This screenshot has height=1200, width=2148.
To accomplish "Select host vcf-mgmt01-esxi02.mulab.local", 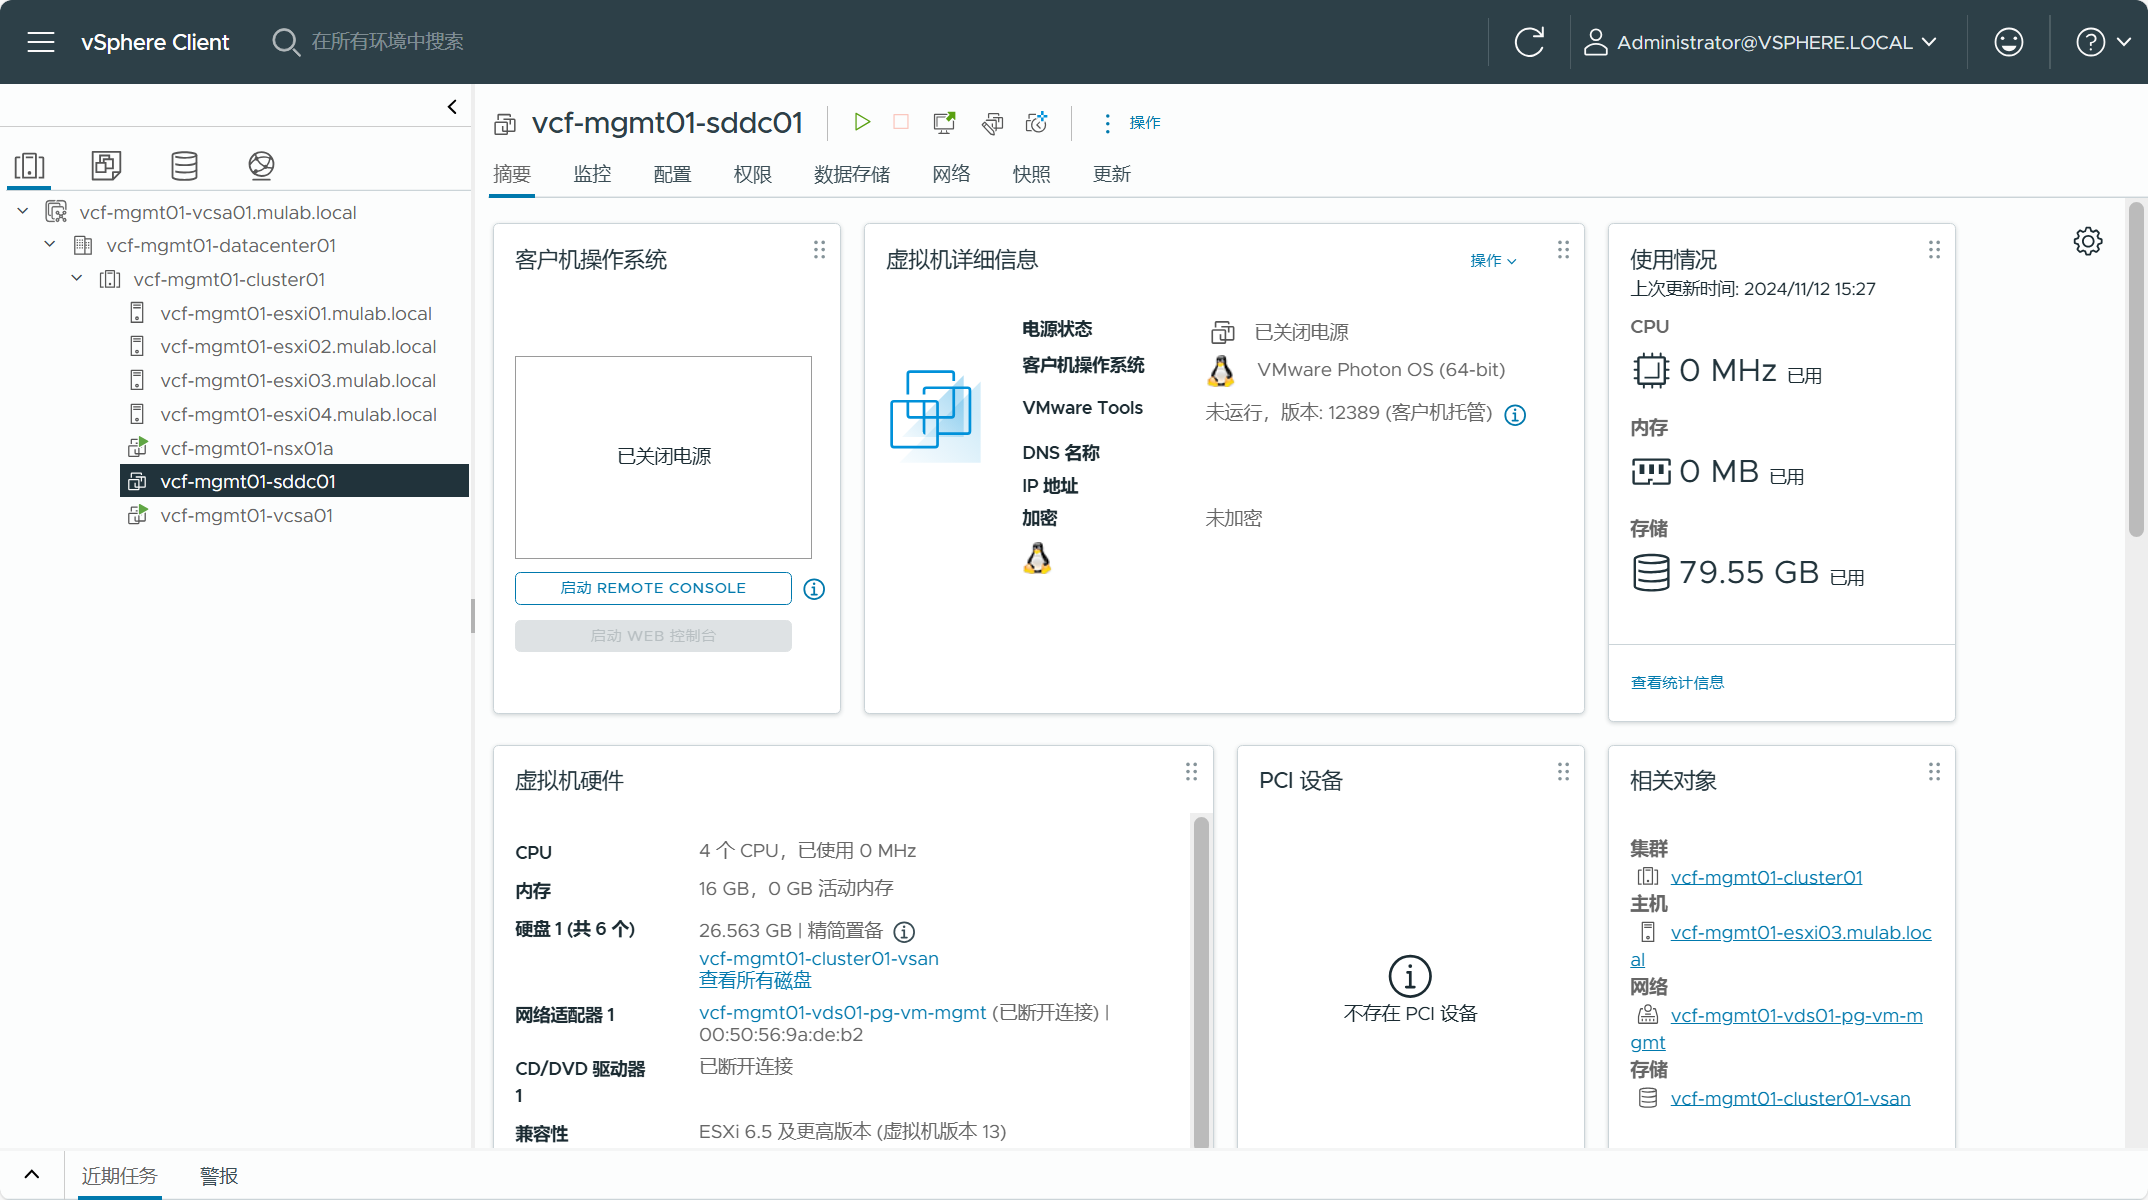I will [x=297, y=347].
